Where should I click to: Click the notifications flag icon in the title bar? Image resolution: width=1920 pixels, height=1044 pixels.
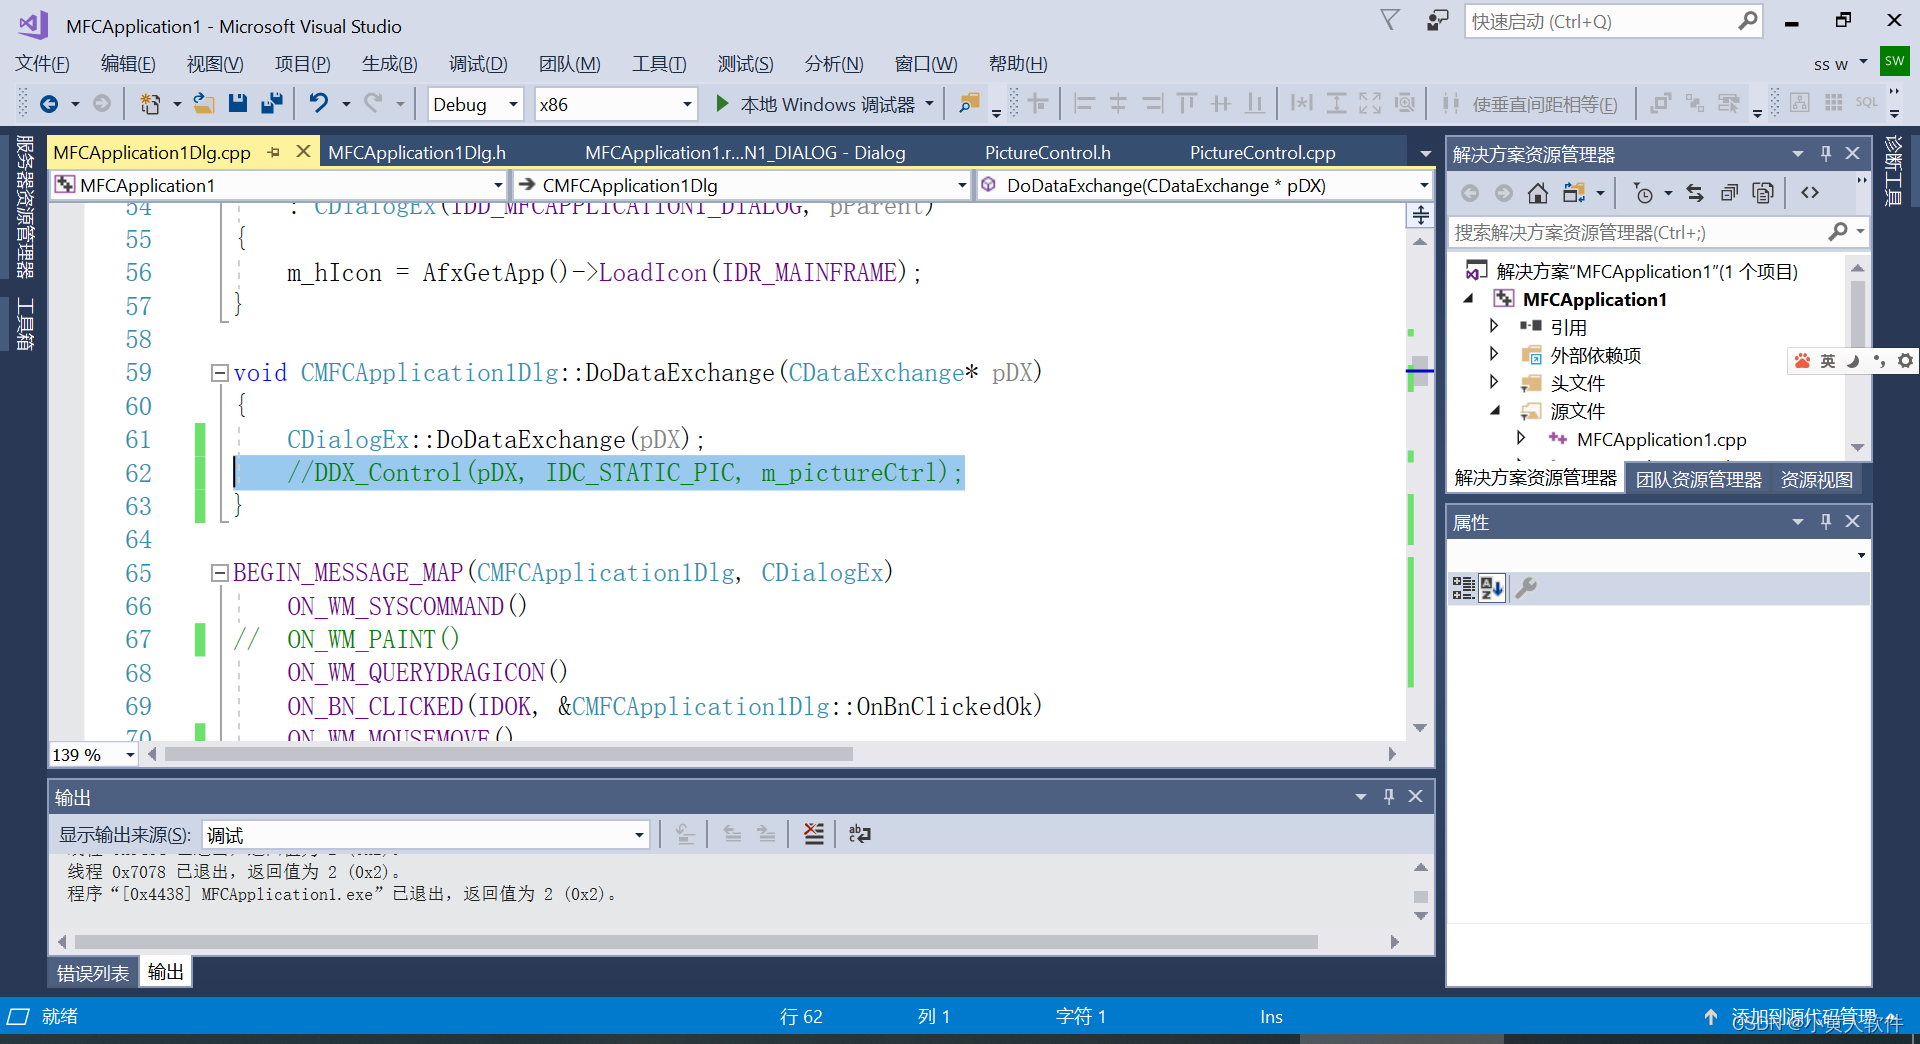click(1390, 20)
